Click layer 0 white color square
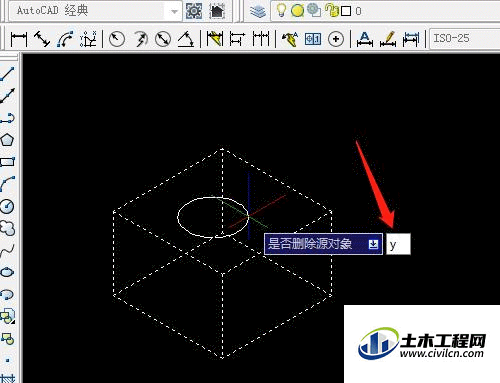 [346, 11]
